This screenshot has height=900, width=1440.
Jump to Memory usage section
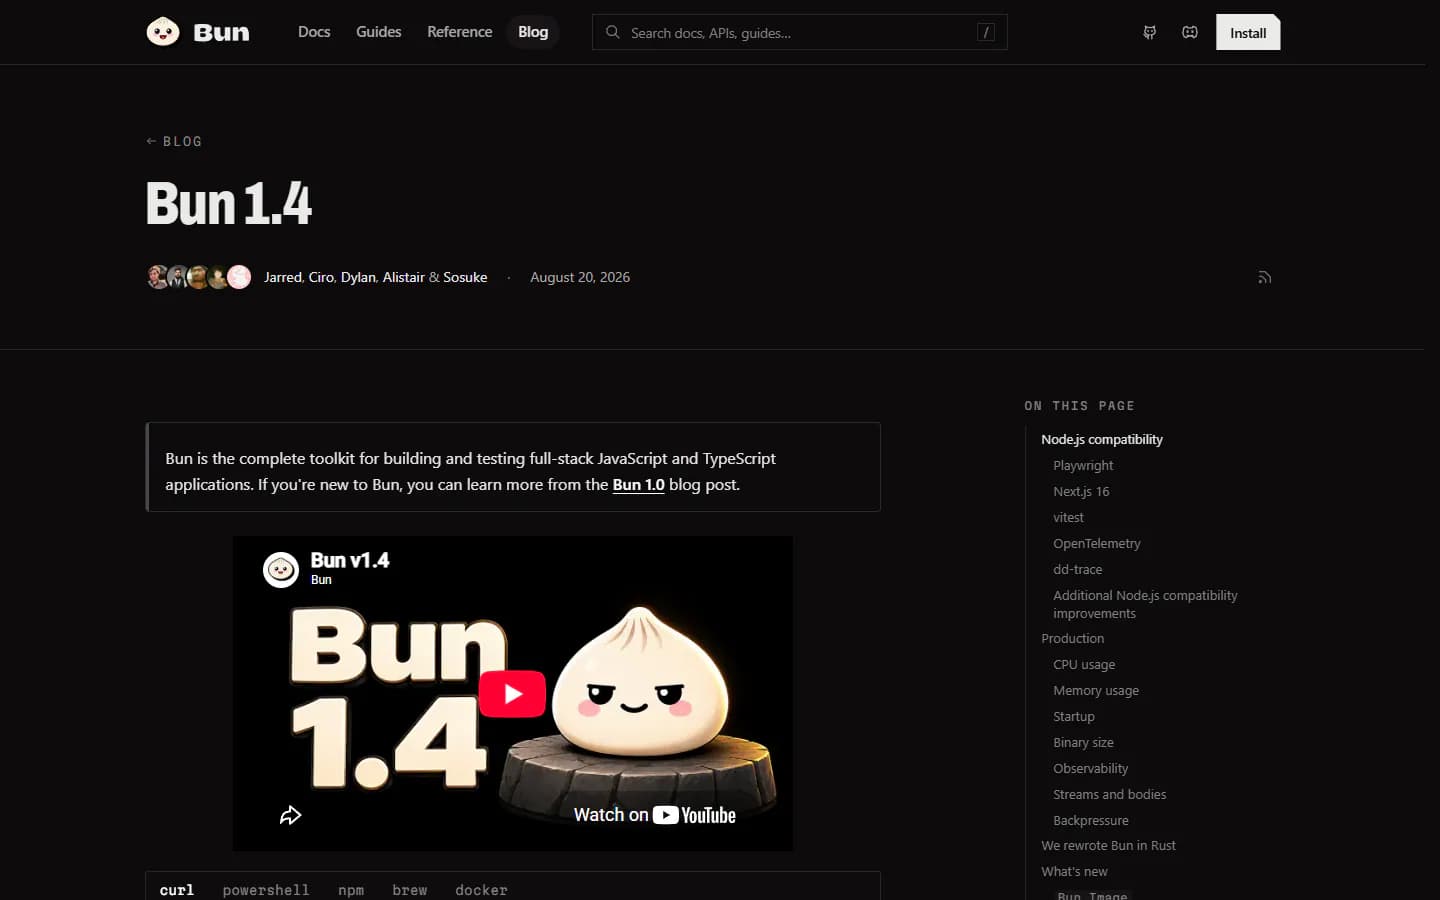click(1096, 690)
